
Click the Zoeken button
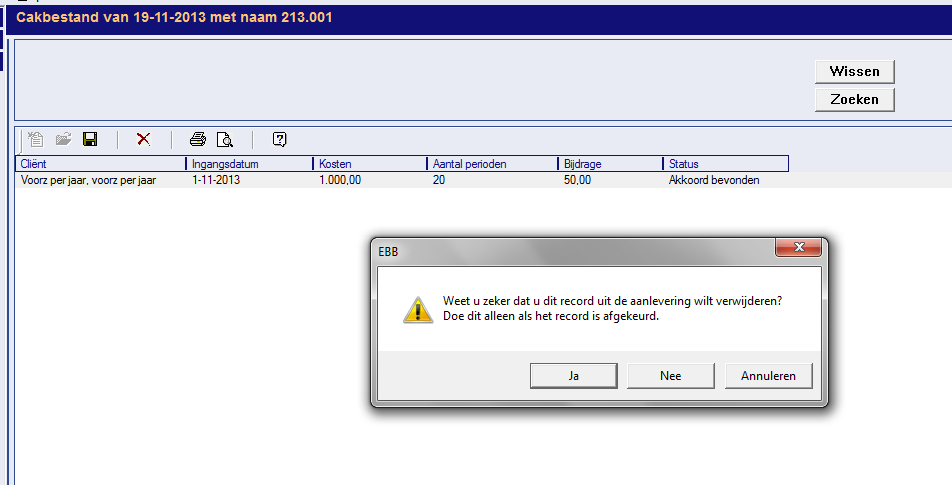[x=854, y=99]
